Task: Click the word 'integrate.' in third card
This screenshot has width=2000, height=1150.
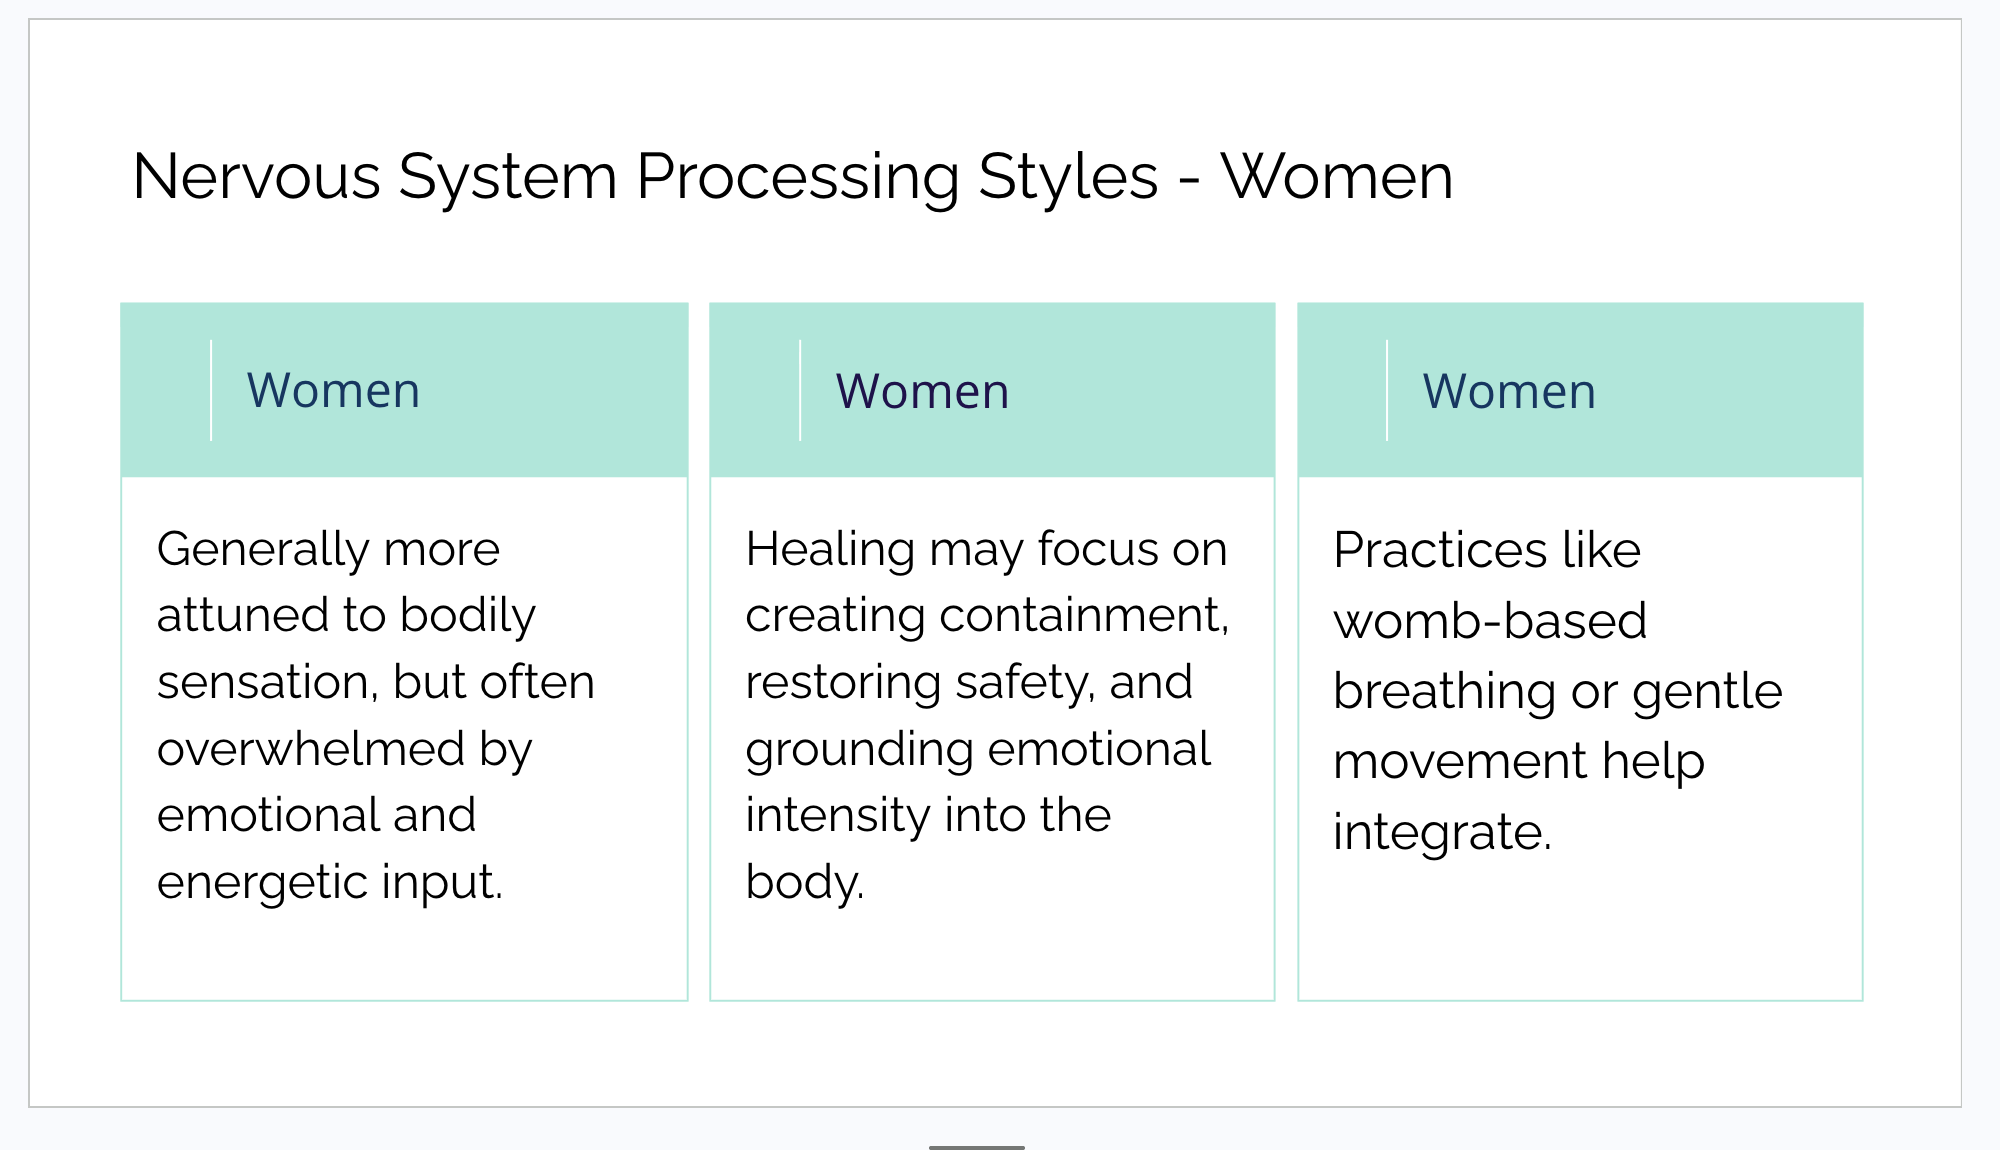Action: pyautogui.click(x=1442, y=832)
